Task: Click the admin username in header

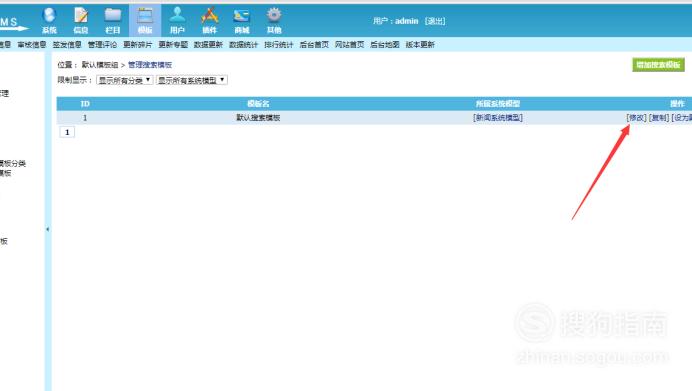Action: click(406, 21)
